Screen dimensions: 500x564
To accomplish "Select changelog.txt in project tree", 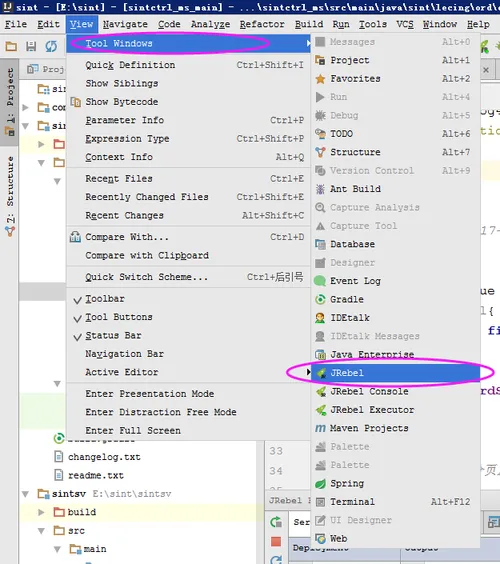I will (104, 457).
